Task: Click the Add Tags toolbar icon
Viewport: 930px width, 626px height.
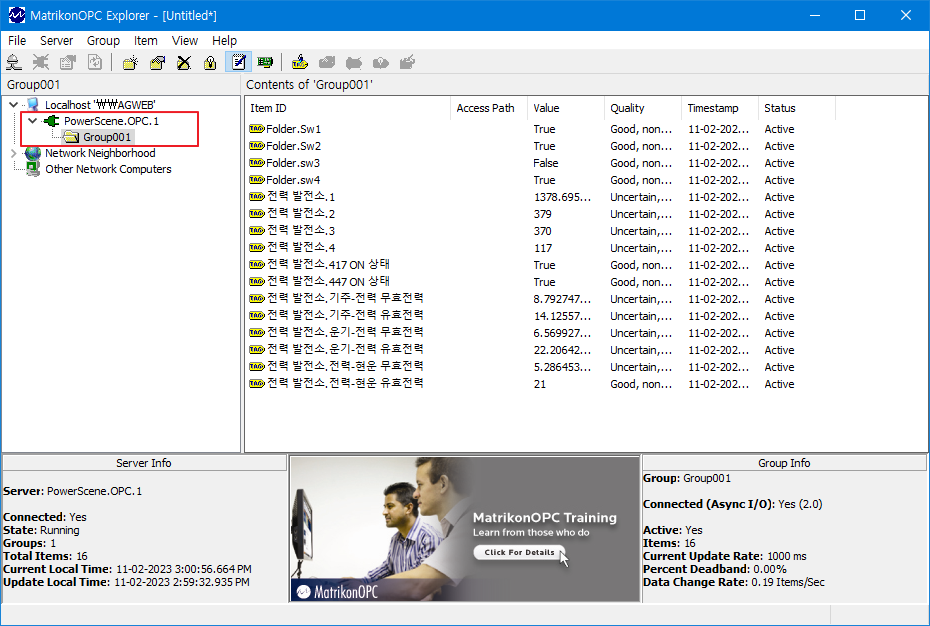Action: [300, 63]
